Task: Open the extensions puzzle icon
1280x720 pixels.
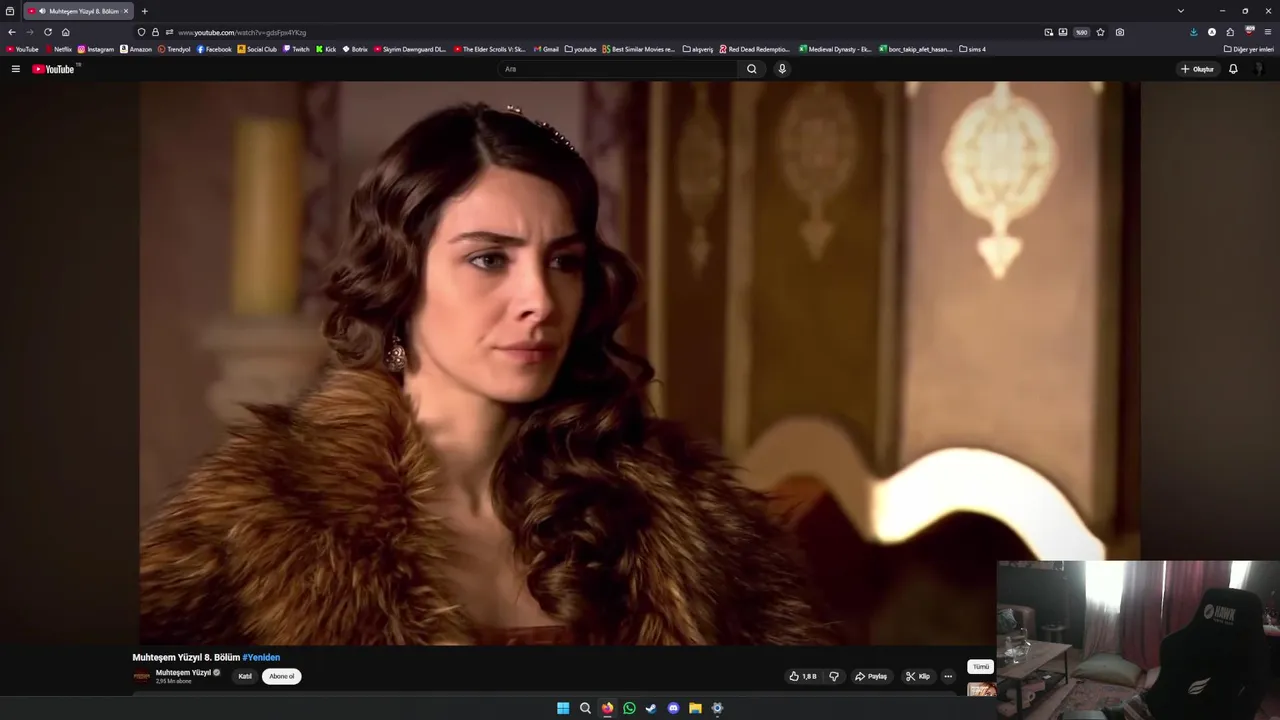Action: pyautogui.click(x=1230, y=32)
